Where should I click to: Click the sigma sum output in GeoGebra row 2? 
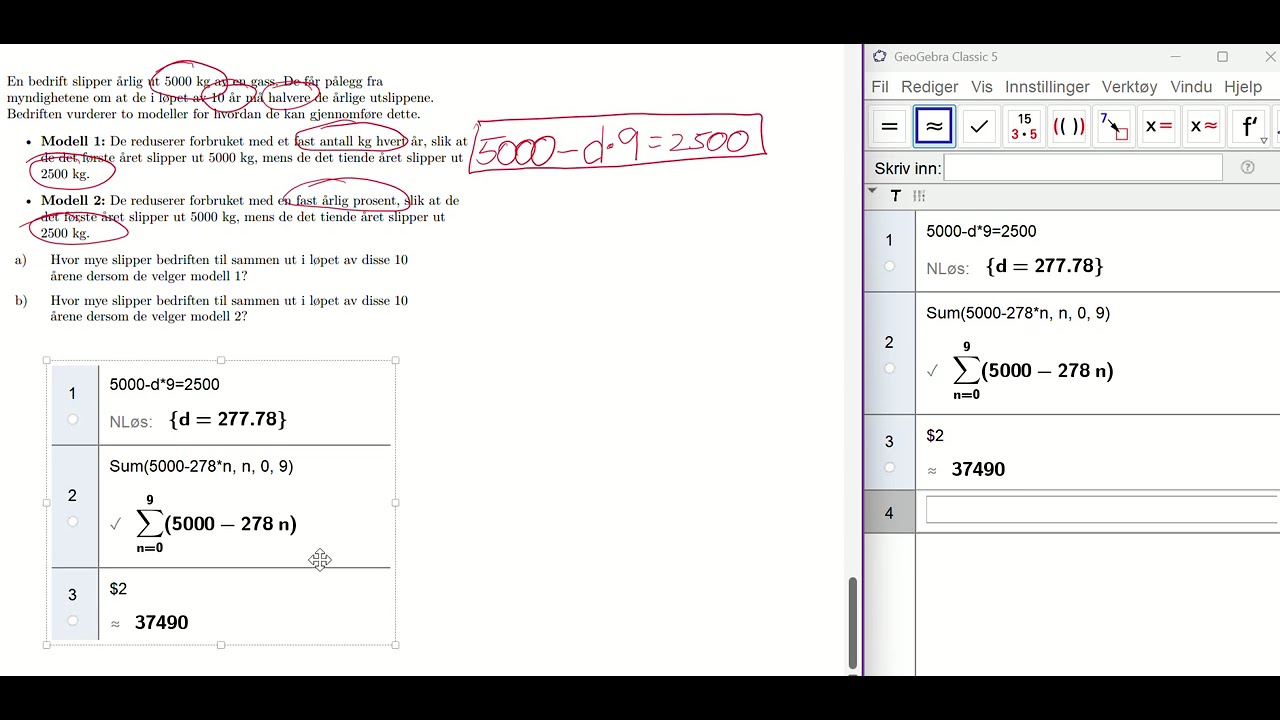1033,371
